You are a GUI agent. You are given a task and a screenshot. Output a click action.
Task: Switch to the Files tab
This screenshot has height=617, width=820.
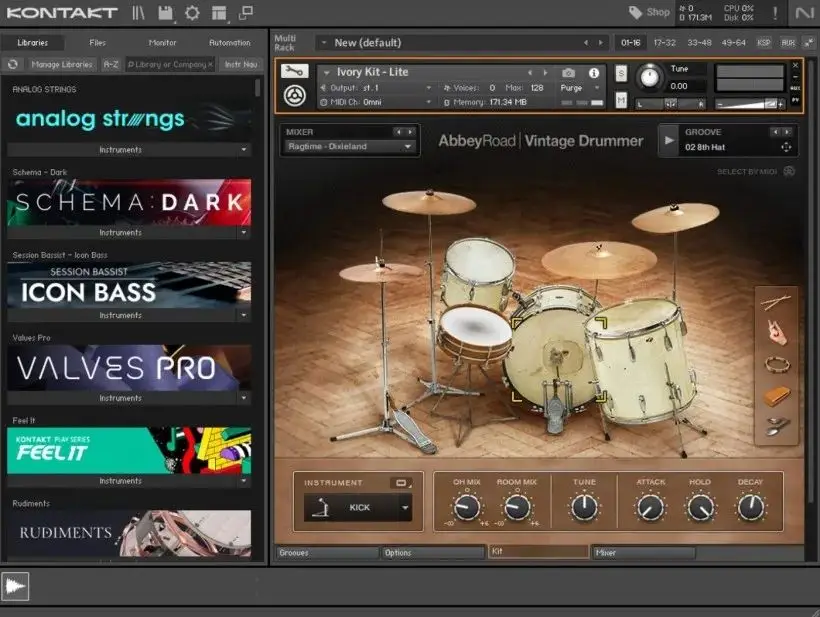[97, 42]
